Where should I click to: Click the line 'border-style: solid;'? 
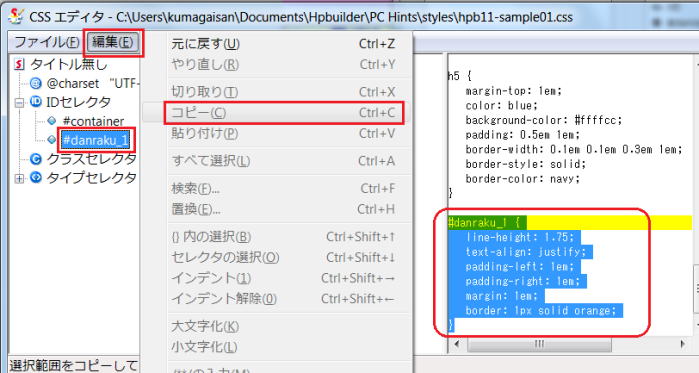(x=526, y=164)
